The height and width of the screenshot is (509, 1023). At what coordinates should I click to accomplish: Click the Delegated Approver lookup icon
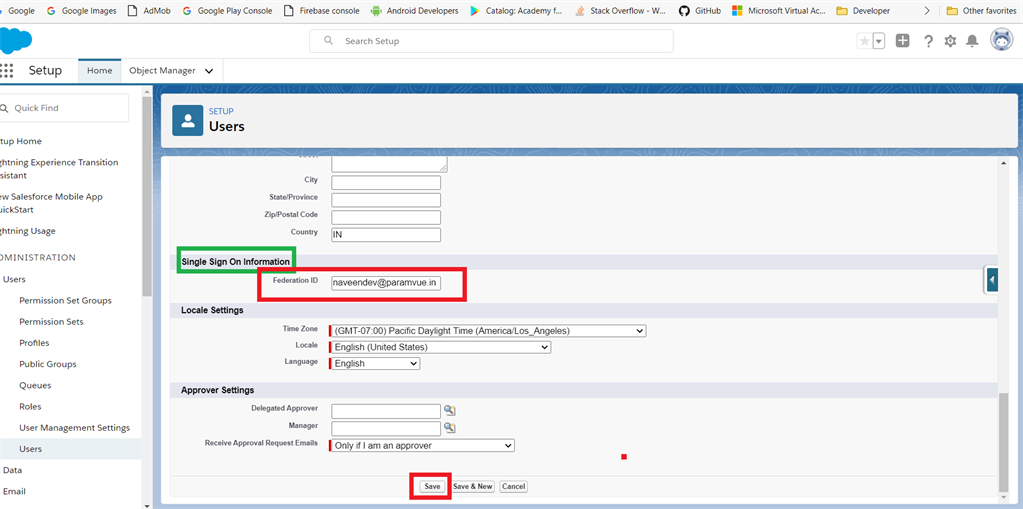pos(450,410)
